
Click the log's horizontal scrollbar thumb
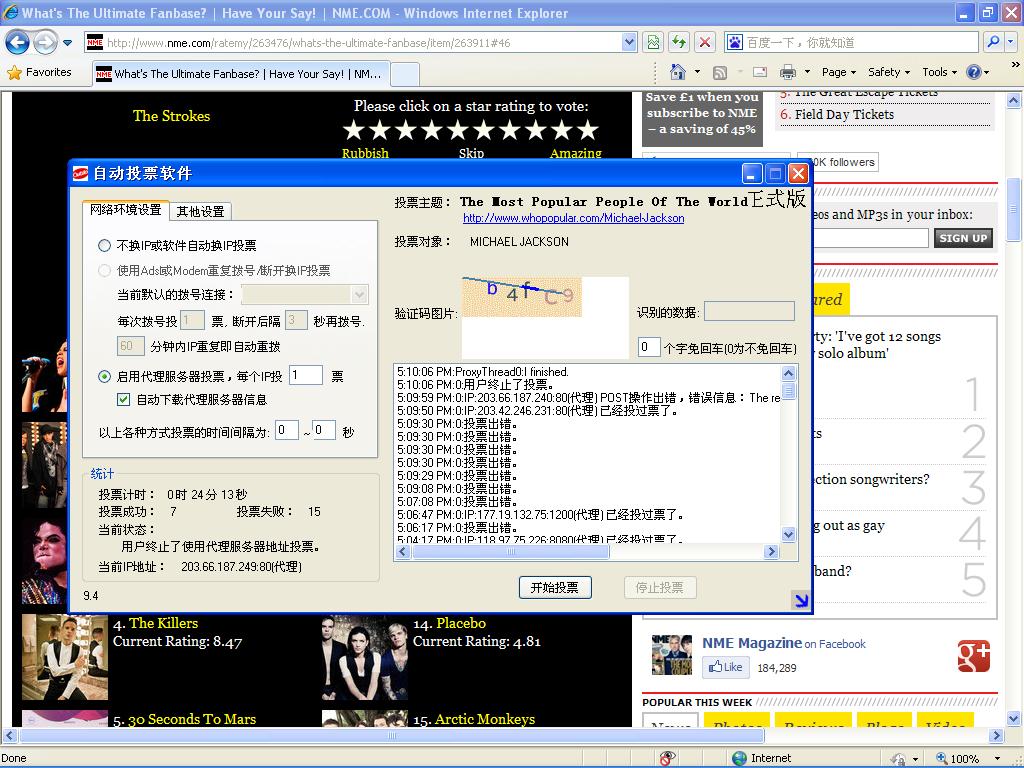tap(510, 552)
